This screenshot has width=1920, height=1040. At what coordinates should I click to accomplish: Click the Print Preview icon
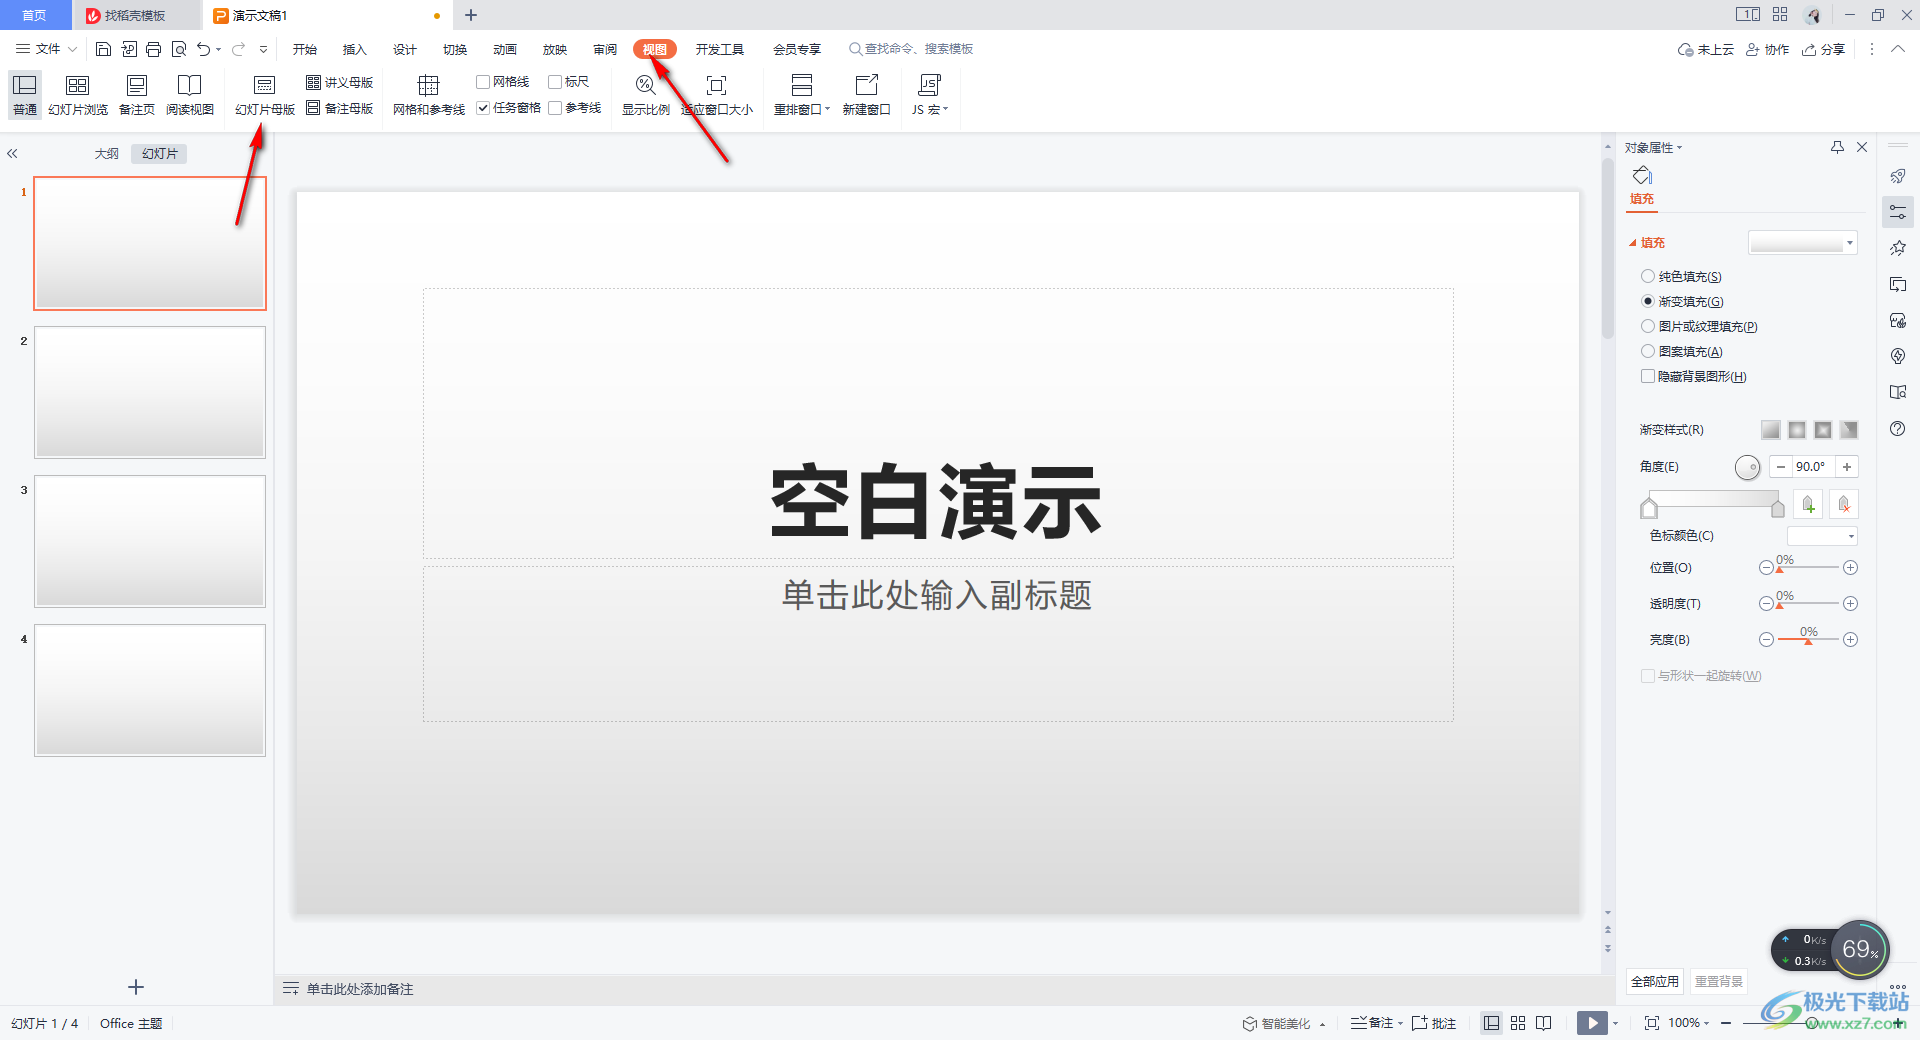pos(179,49)
